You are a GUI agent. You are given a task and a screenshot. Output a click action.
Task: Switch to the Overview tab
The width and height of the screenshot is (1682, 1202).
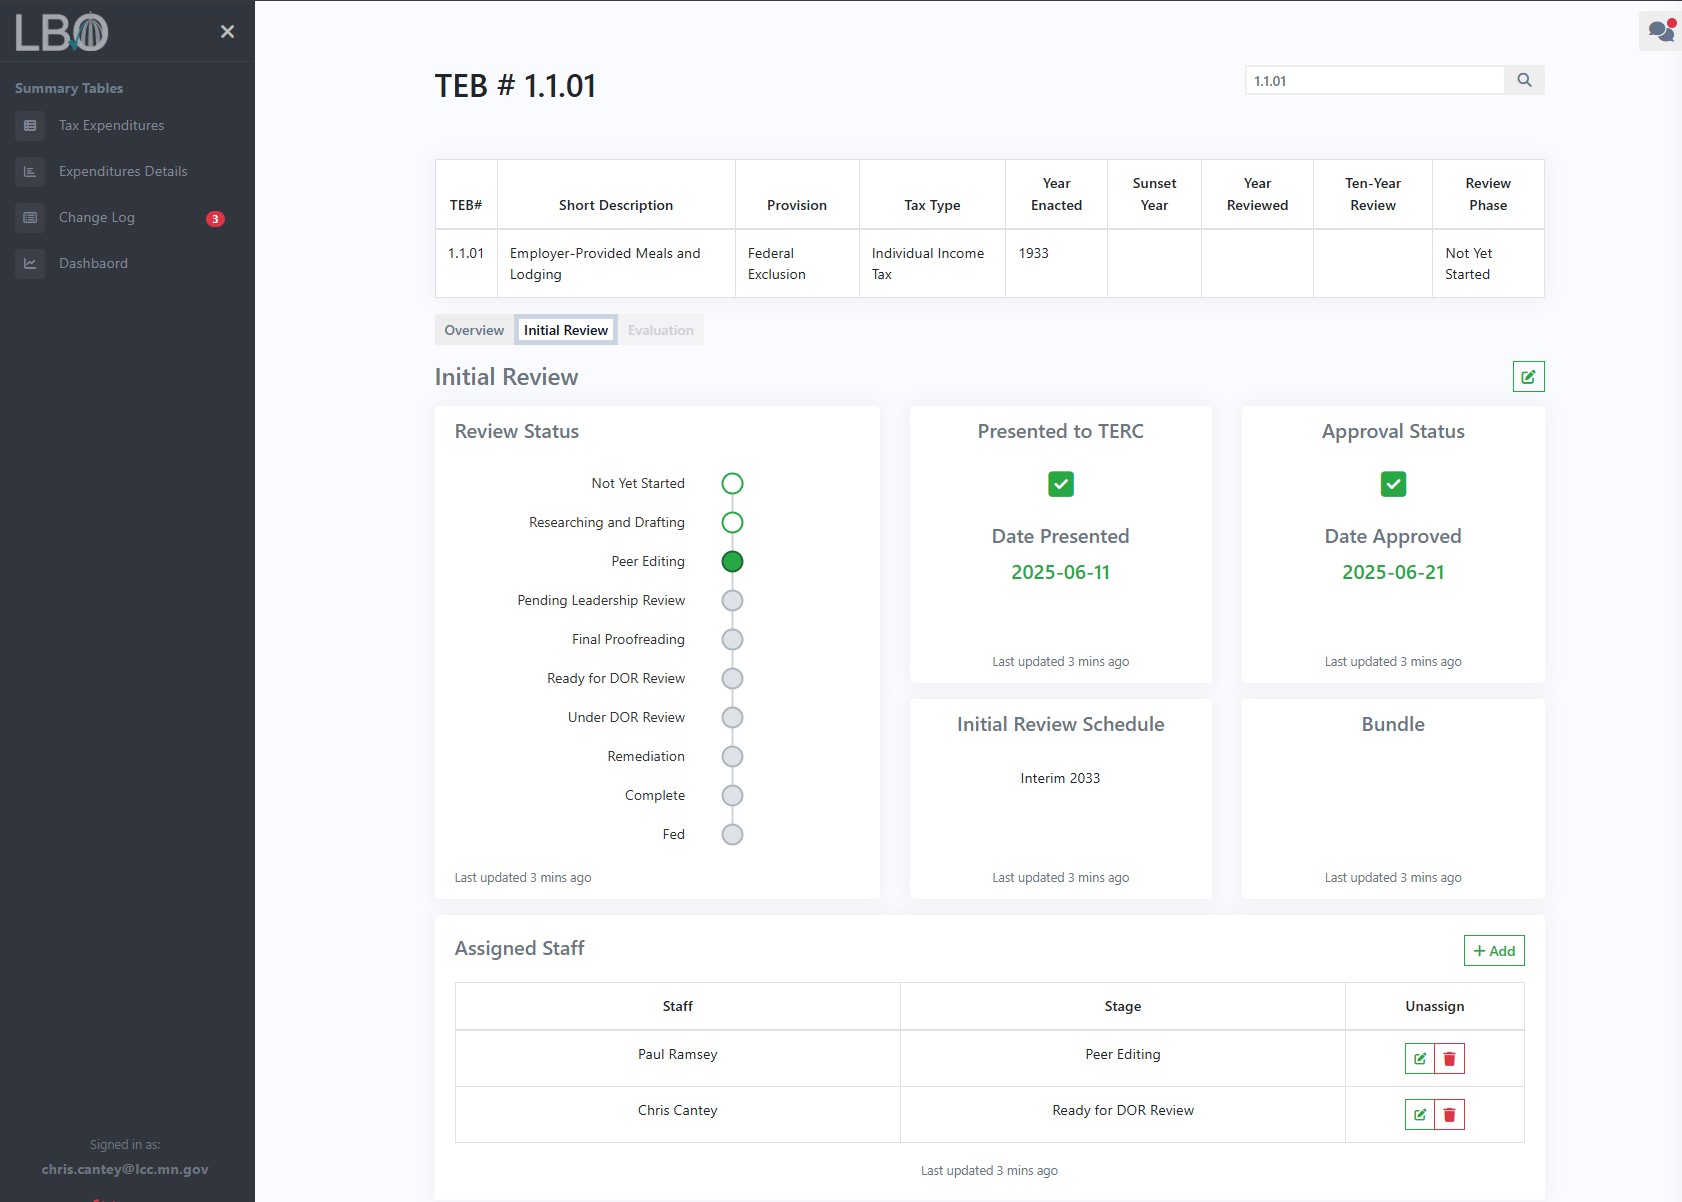pos(474,330)
